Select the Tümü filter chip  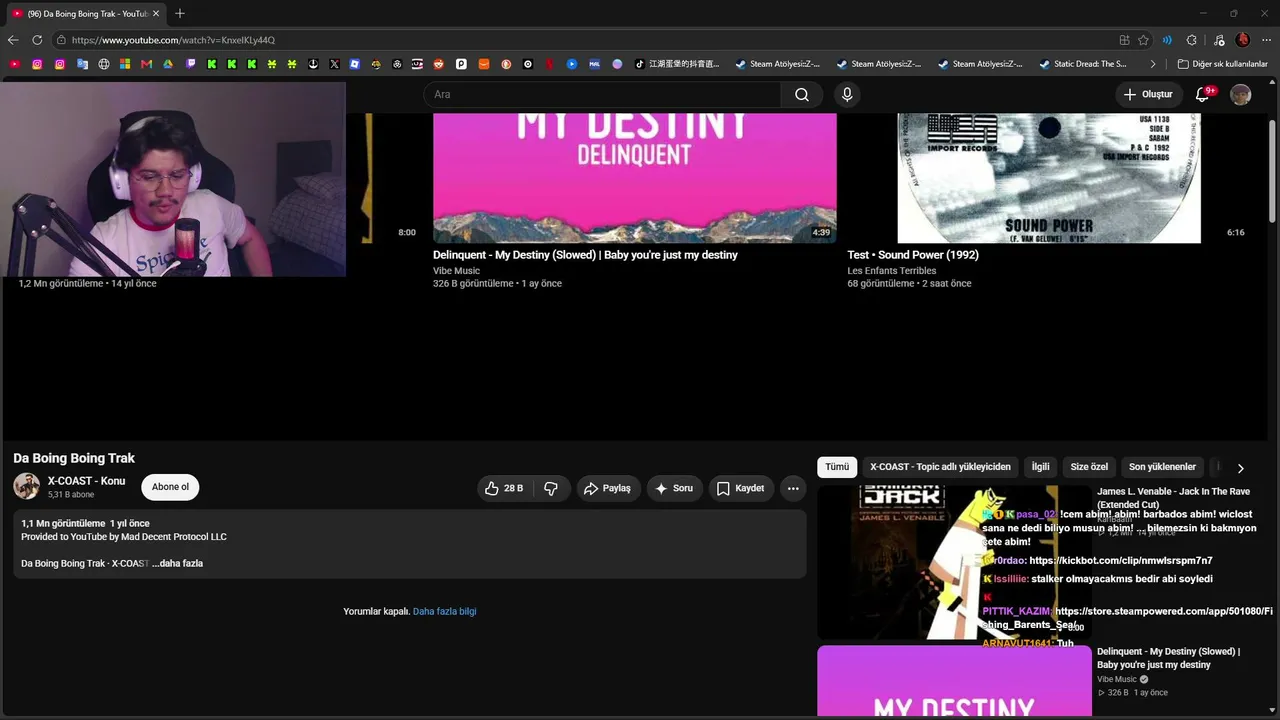[x=837, y=467]
